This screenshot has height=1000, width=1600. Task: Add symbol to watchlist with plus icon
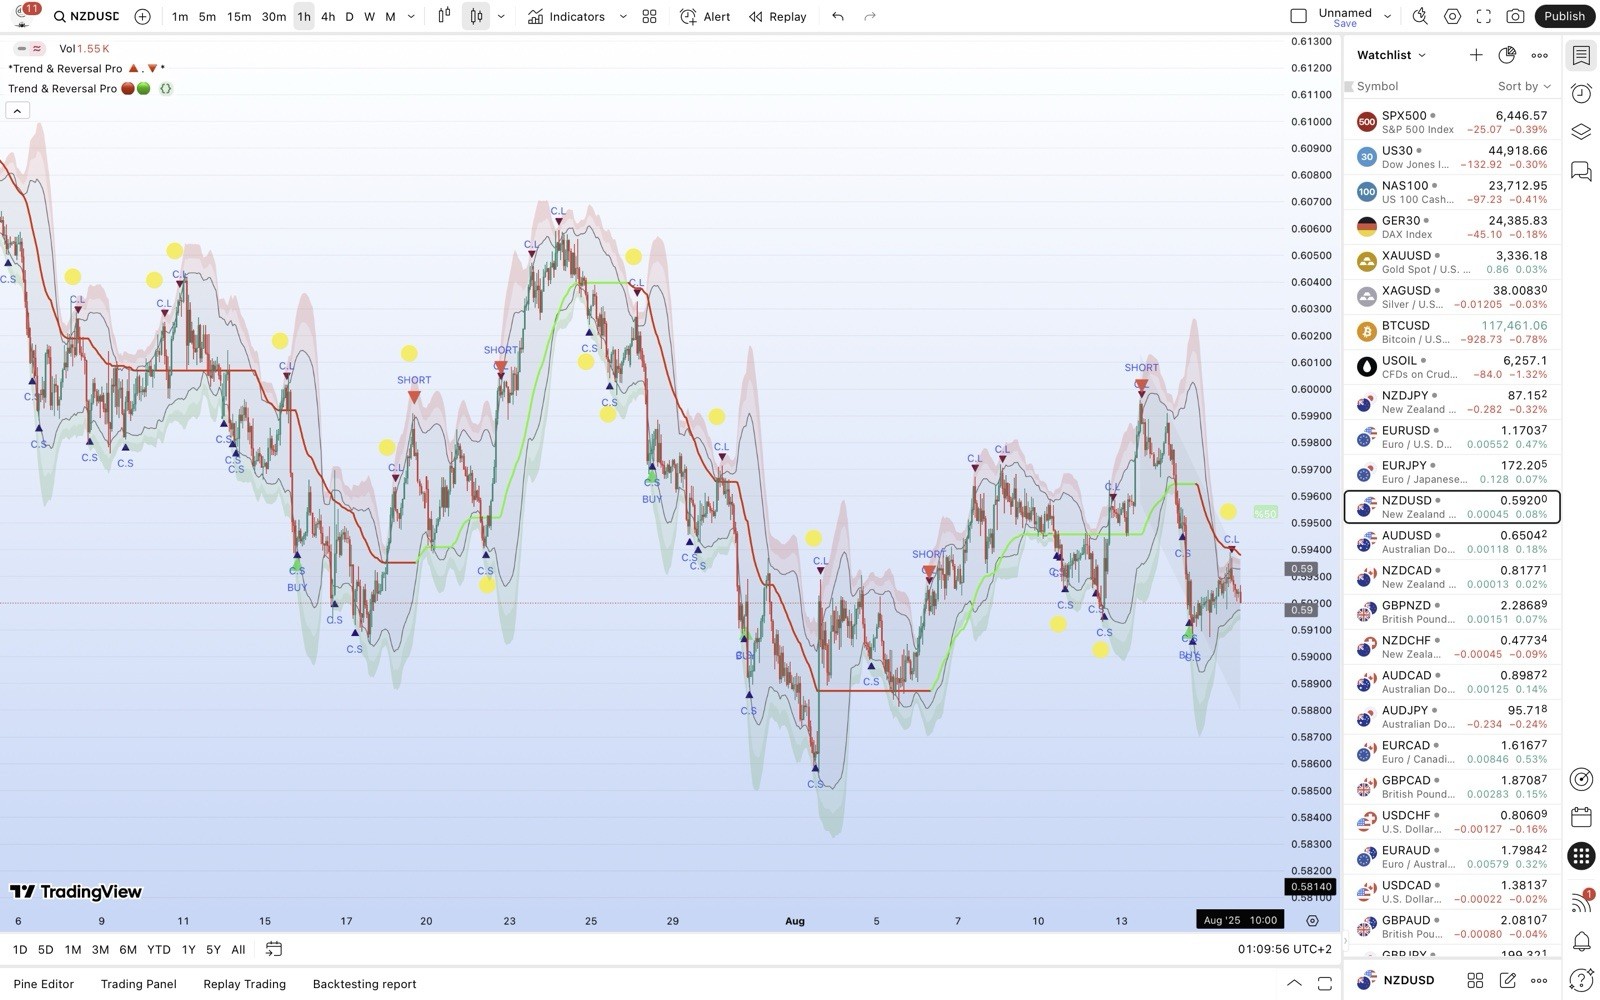[x=1476, y=55]
